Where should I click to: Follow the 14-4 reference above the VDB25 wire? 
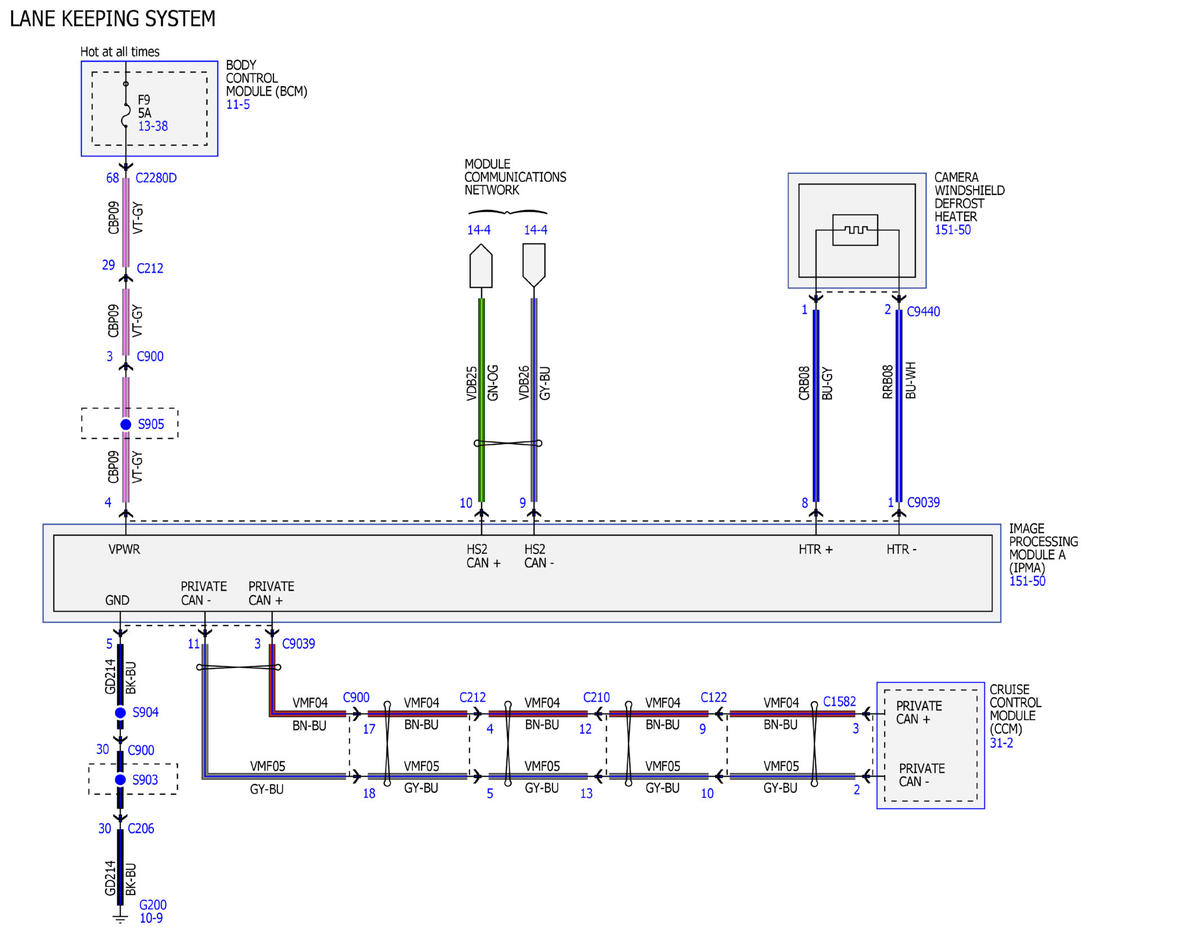click(x=479, y=230)
